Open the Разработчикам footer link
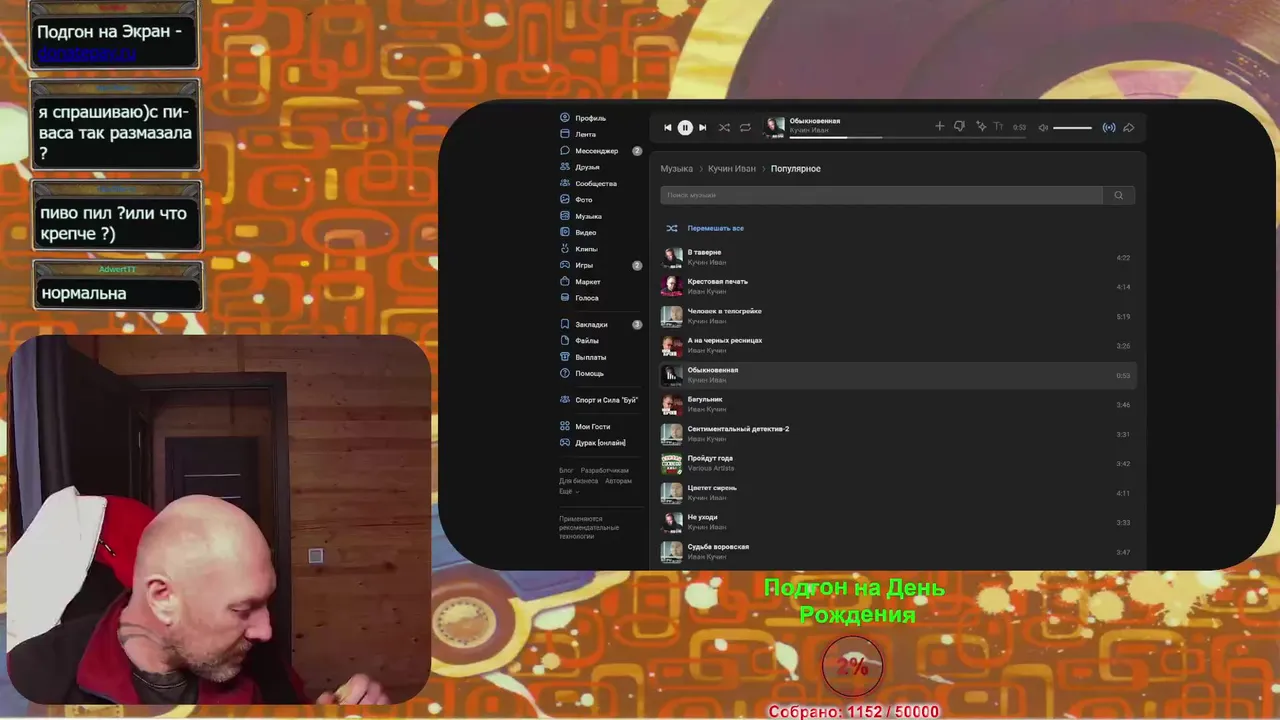Screen dimensions: 1280x720 pos(605,470)
